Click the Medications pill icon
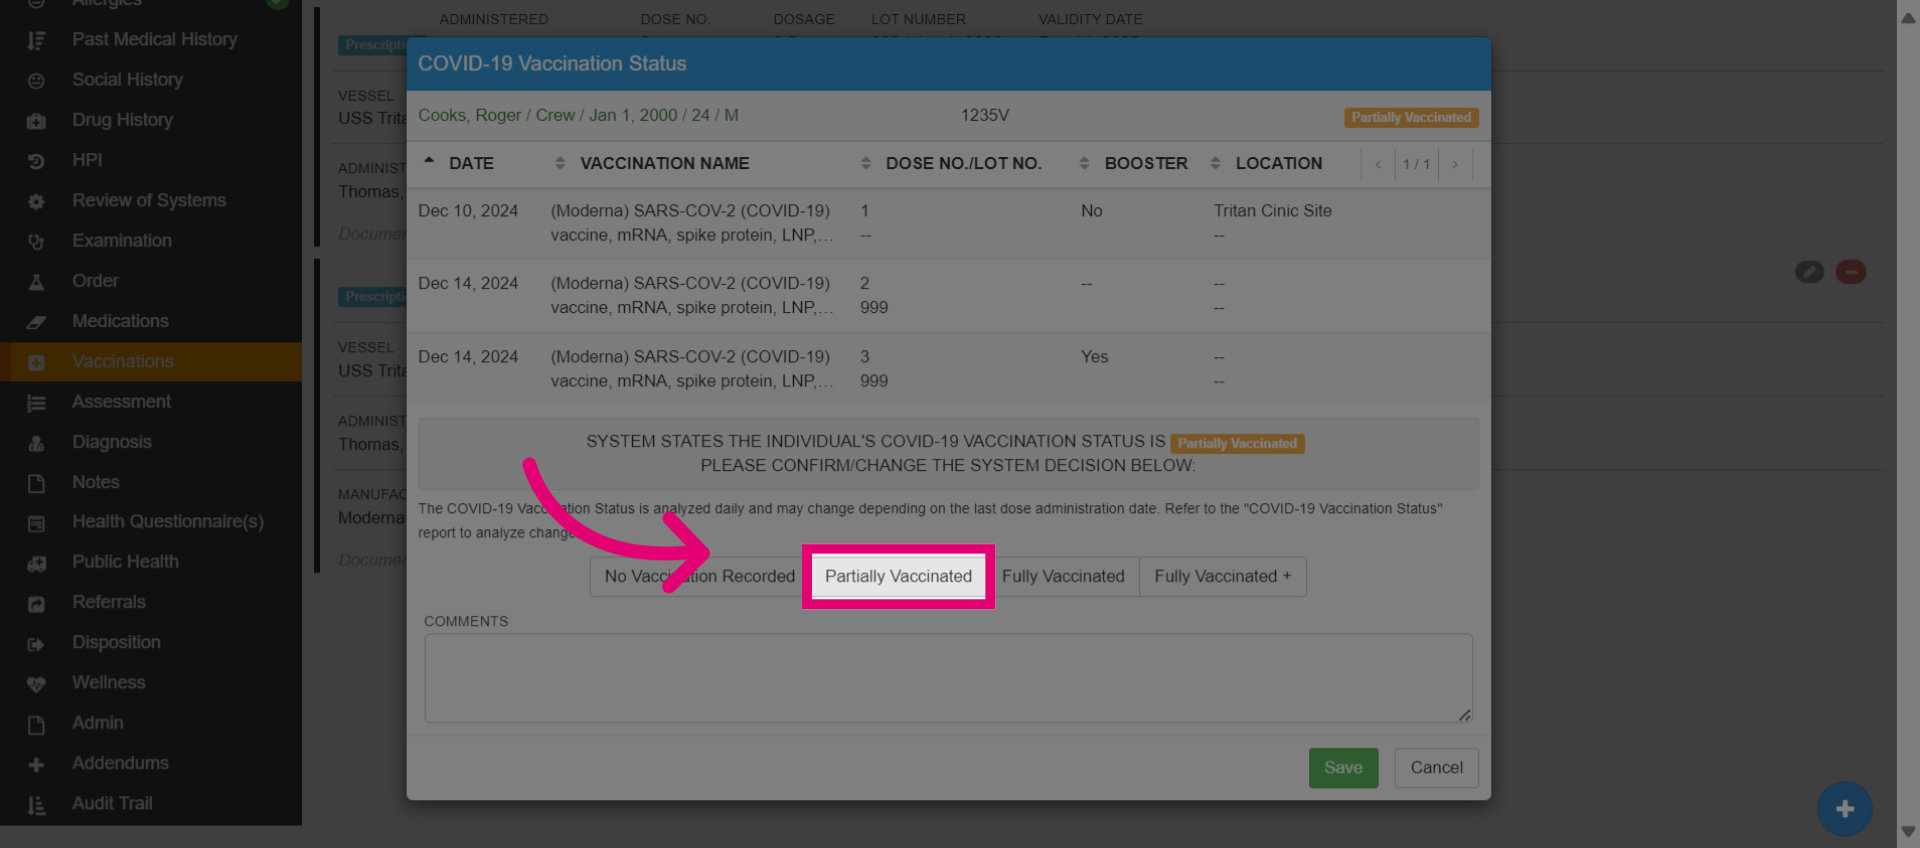 click(x=36, y=321)
